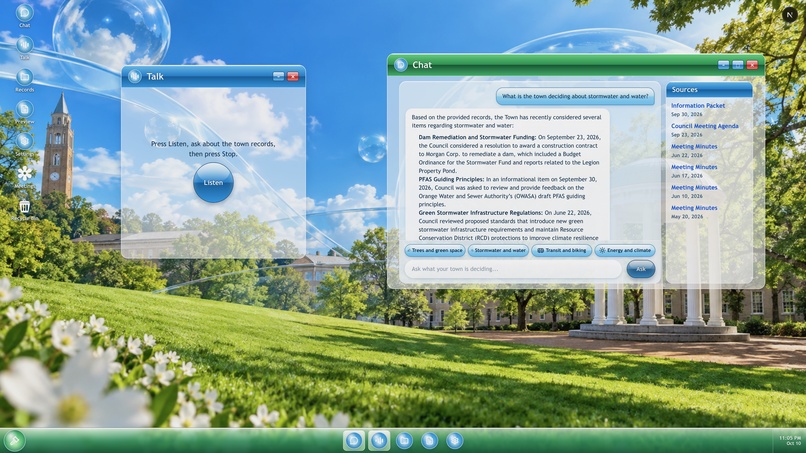
Task: Click 'Dam Remediation and Stormwater Funding:' heading
Action: 477,137
